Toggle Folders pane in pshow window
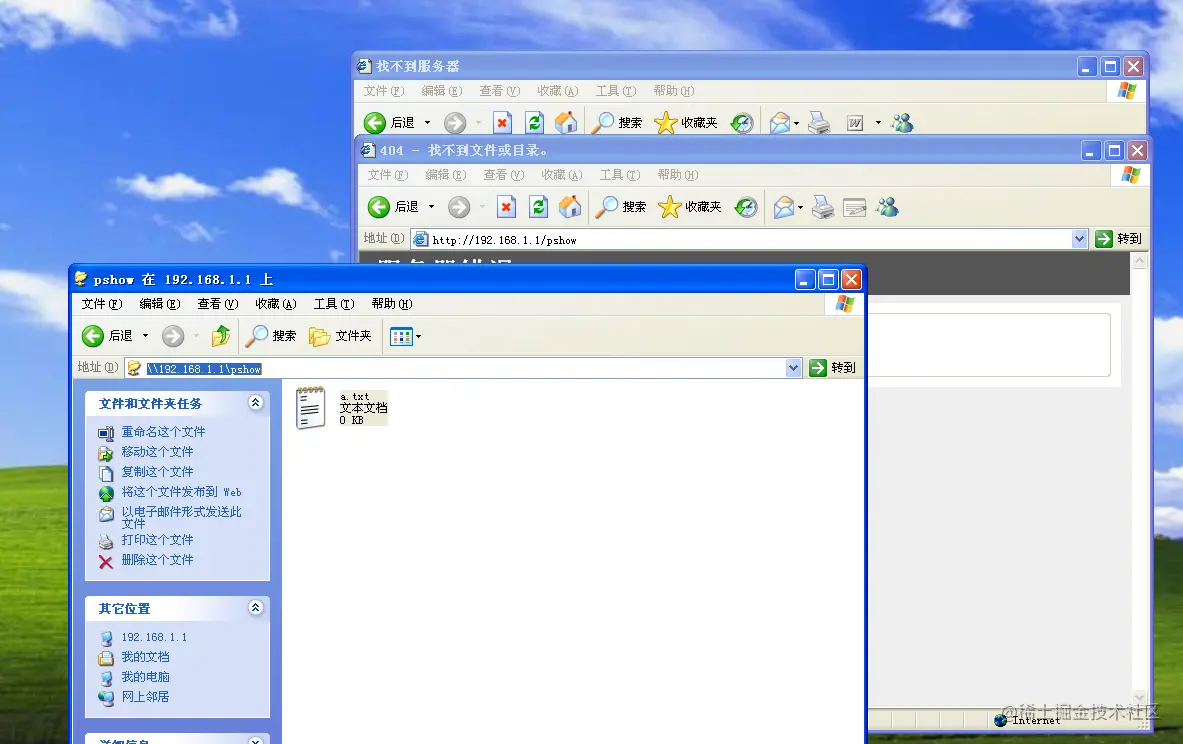Screen dimensions: 1183x744 coord(341,336)
